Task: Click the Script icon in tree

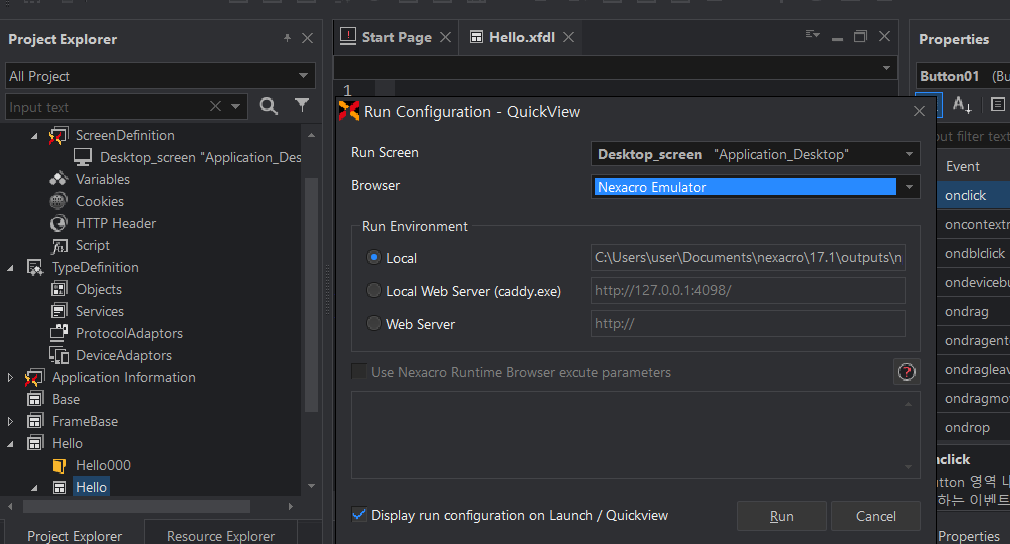Action: click(x=59, y=245)
